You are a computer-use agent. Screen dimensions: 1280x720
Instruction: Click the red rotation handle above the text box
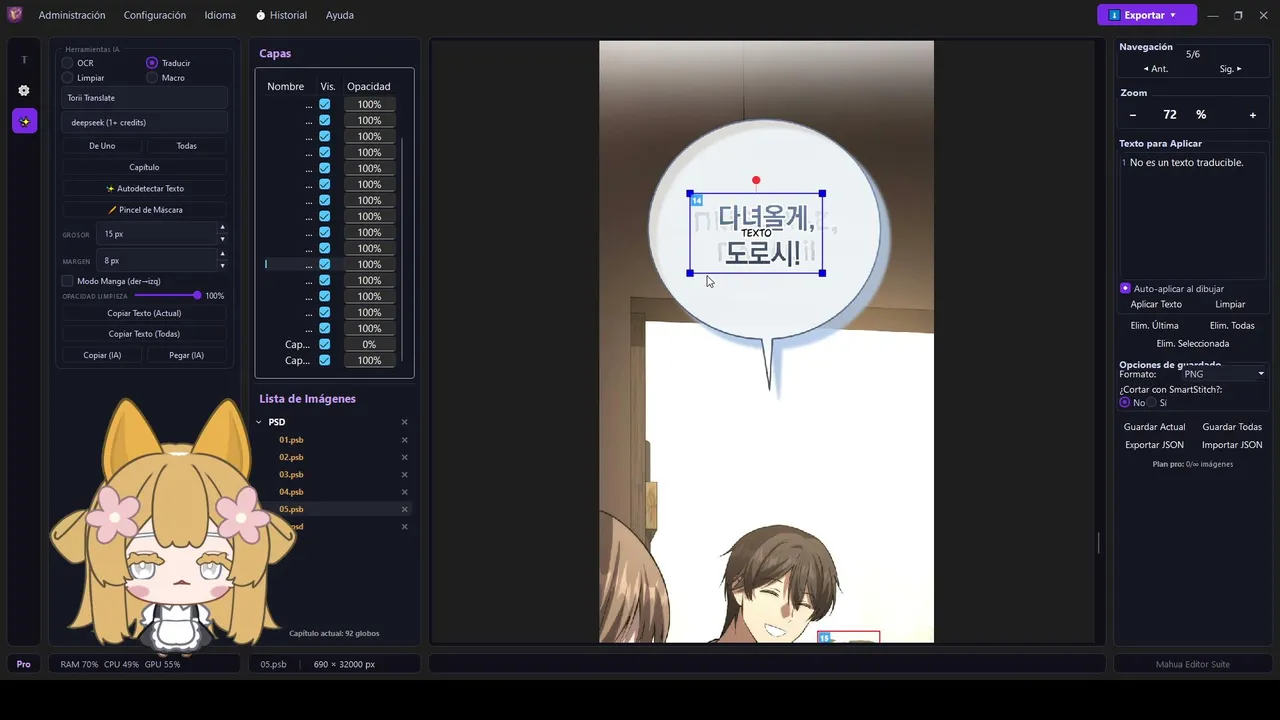tap(756, 180)
